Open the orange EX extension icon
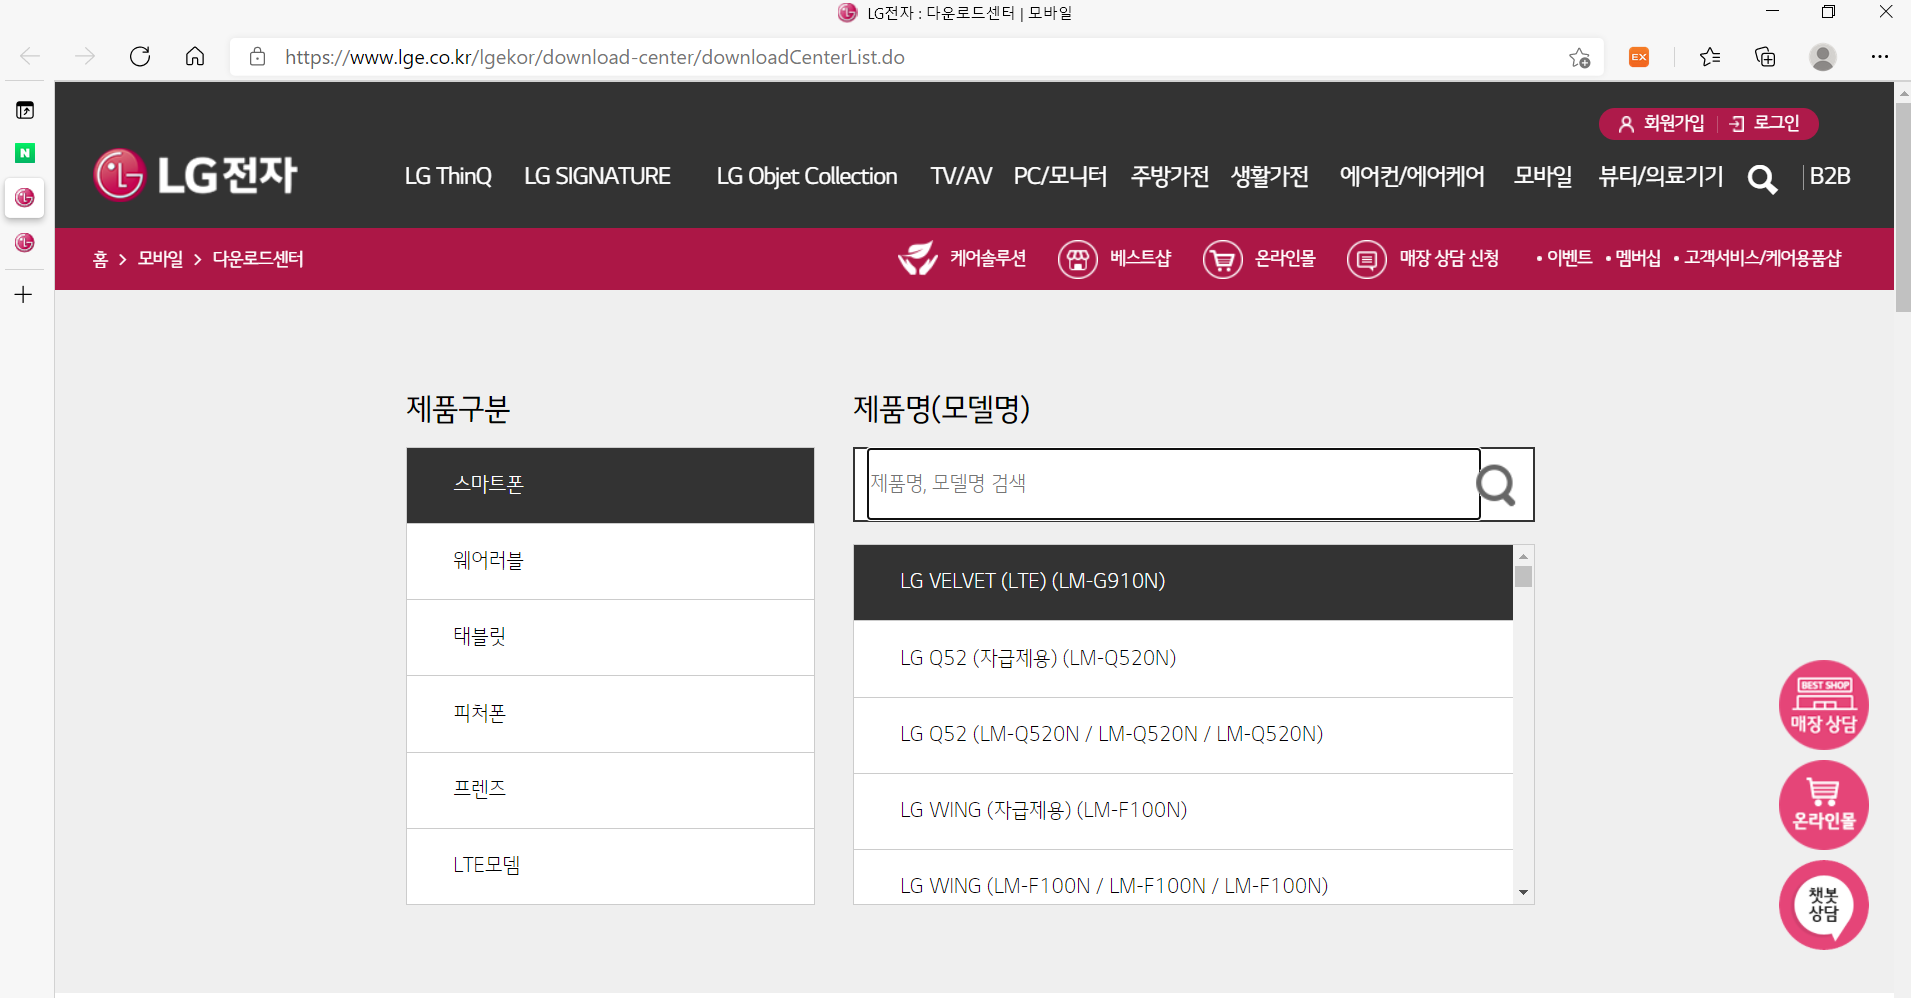This screenshot has height=998, width=1911. (1639, 57)
